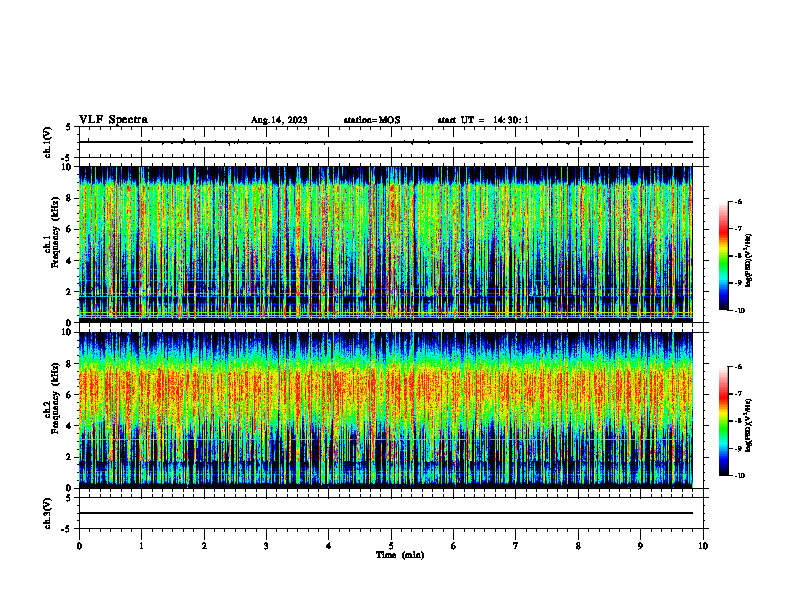Click the ch.2 color bar "log(PSD)" label

(749, 426)
